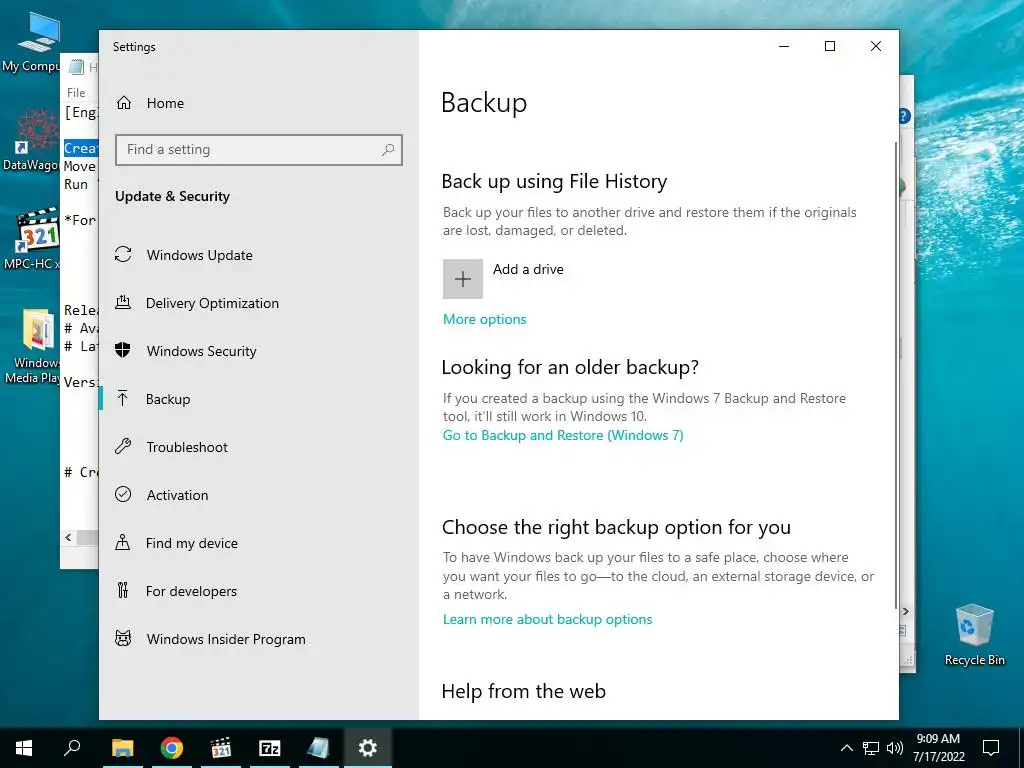The height and width of the screenshot is (768, 1024).
Task: Select the Windows Insider Program cat icon
Action: tap(123, 639)
